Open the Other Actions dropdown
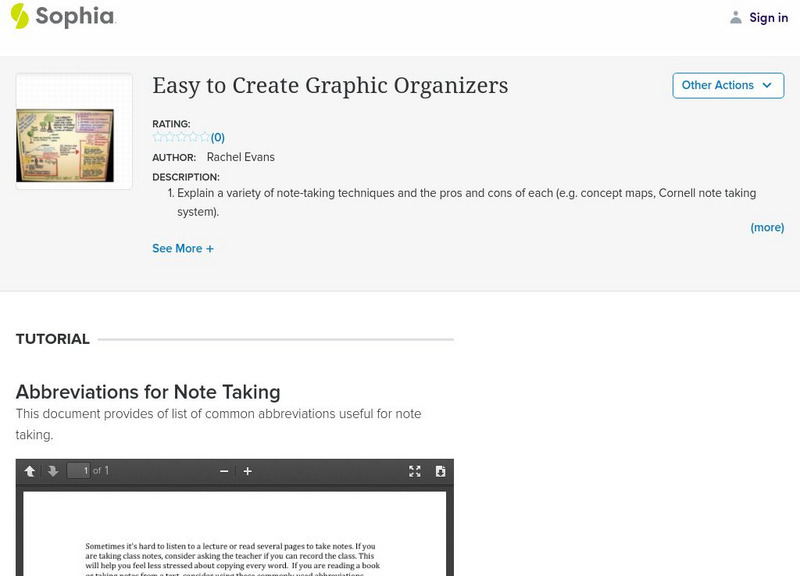 [x=727, y=86]
